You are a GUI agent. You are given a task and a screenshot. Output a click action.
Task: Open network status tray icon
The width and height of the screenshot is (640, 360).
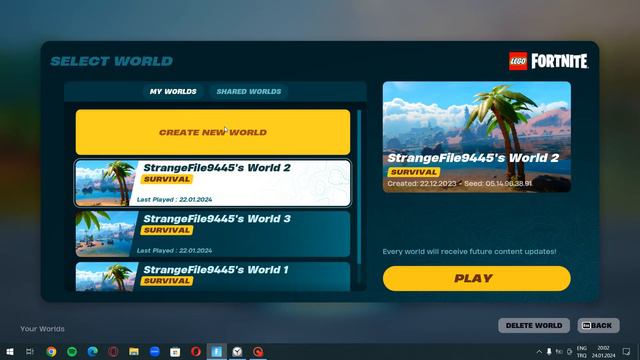coord(559,351)
